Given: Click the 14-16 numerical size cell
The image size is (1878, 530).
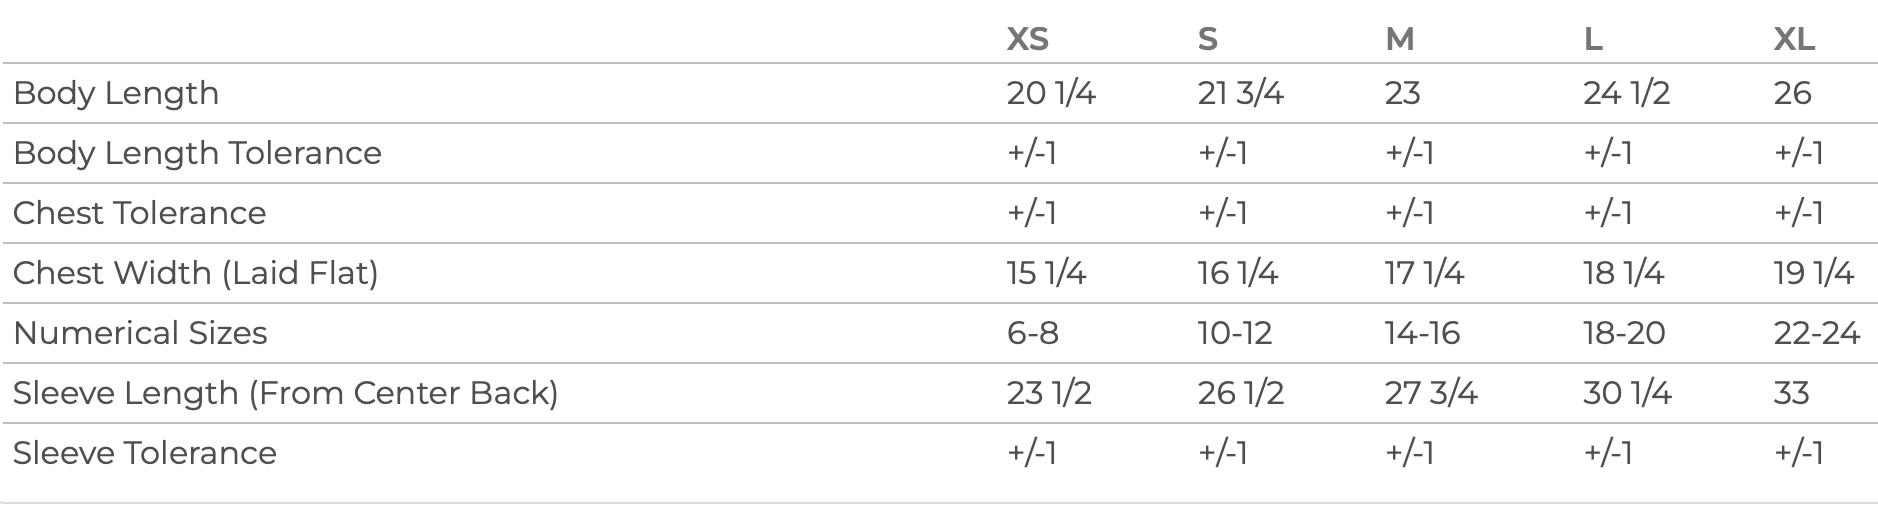Looking at the screenshot, I should point(1422,333).
